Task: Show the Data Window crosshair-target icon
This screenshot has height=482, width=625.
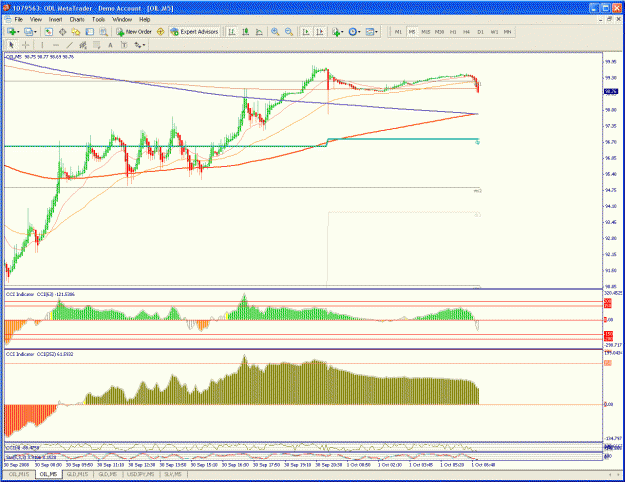Action: [63, 32]
